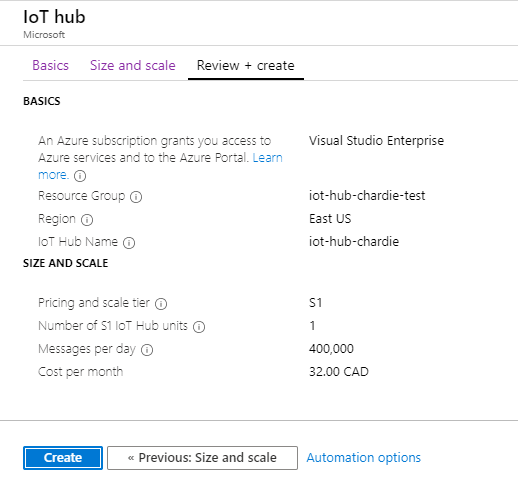The height and width of the screenshot is (489, 518).
Task: Click the 32.00 CAD cost value
Action: pos(339,372)
